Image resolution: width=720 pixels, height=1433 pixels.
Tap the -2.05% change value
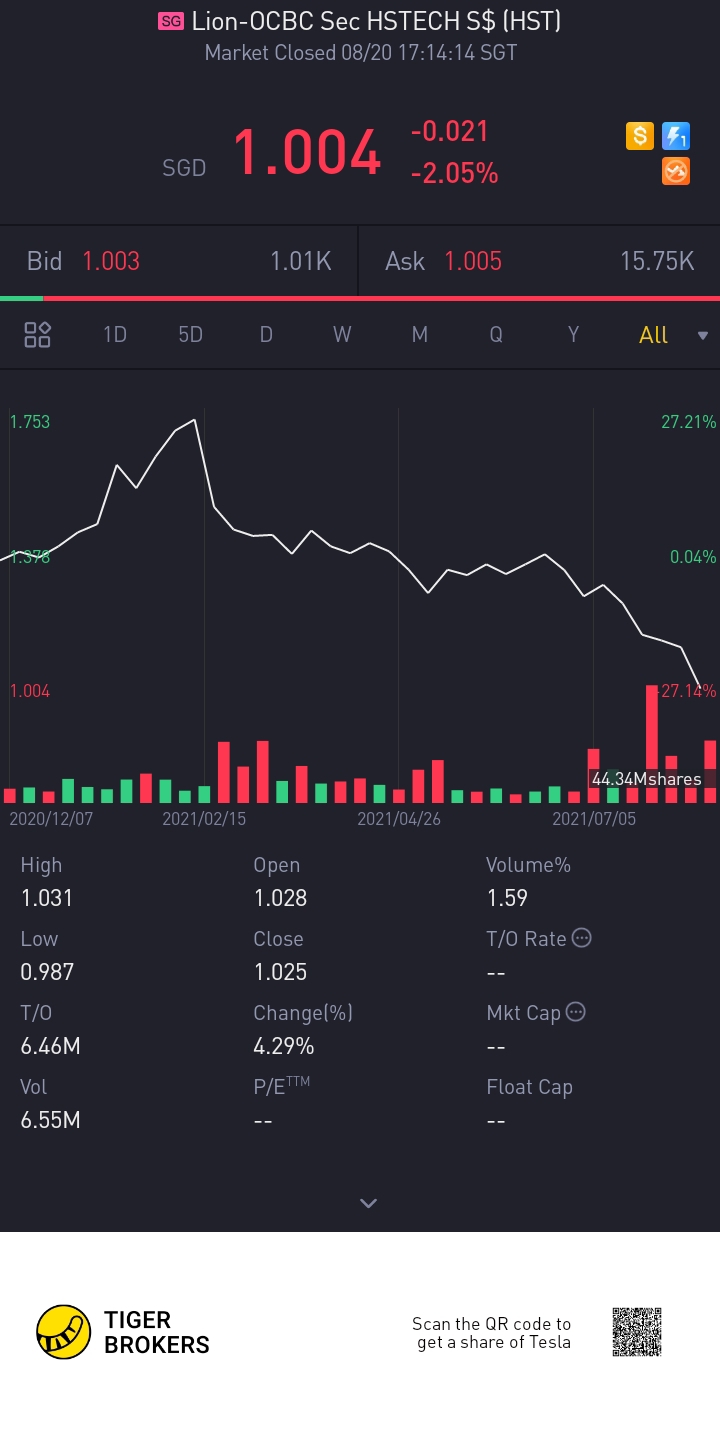(454, 174)
